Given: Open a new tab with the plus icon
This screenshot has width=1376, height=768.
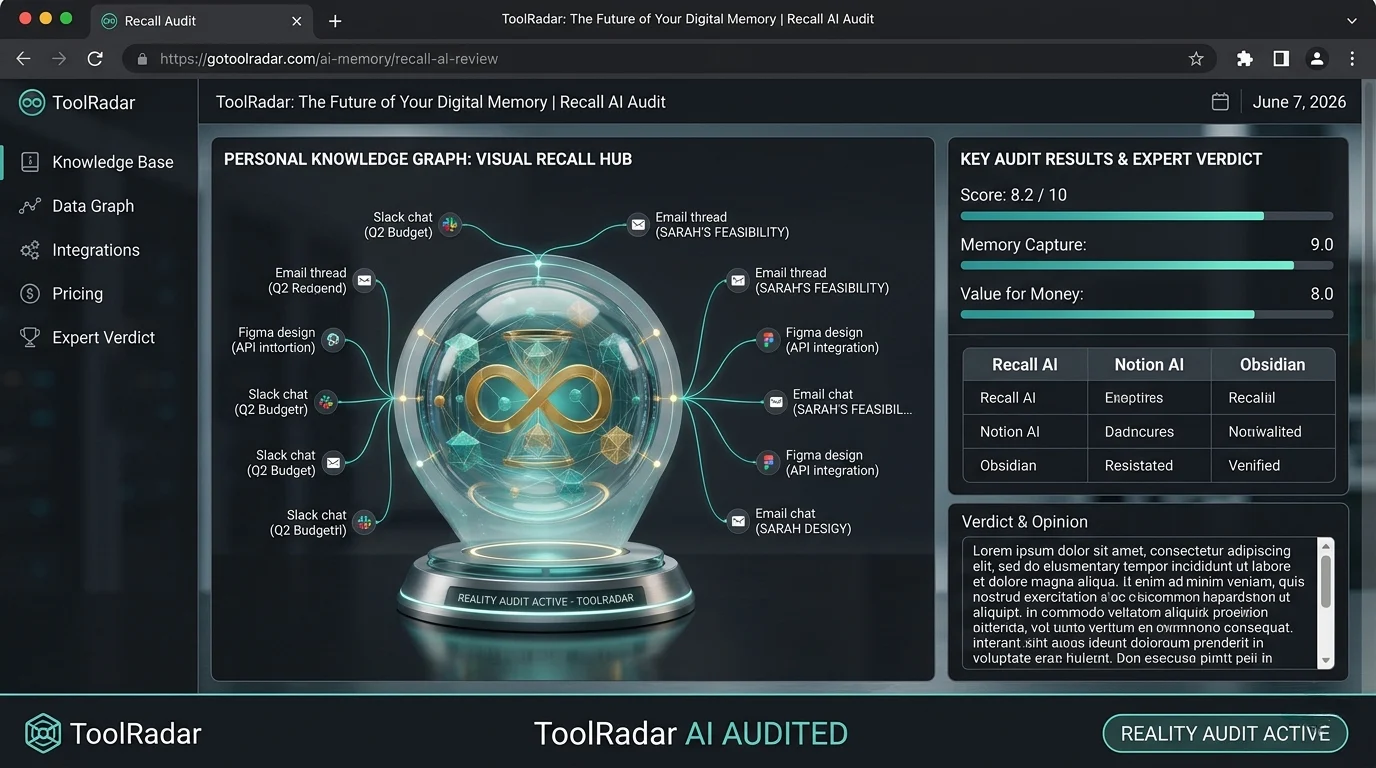Looking at the screenshot, I should (x=335, y=21).
